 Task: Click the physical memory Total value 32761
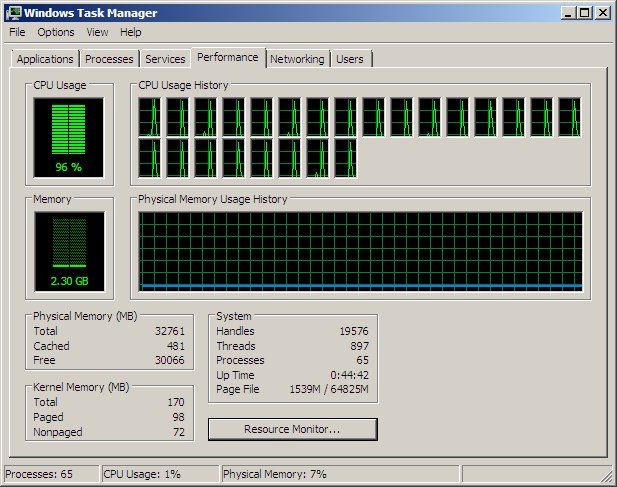tap(170, 331)
